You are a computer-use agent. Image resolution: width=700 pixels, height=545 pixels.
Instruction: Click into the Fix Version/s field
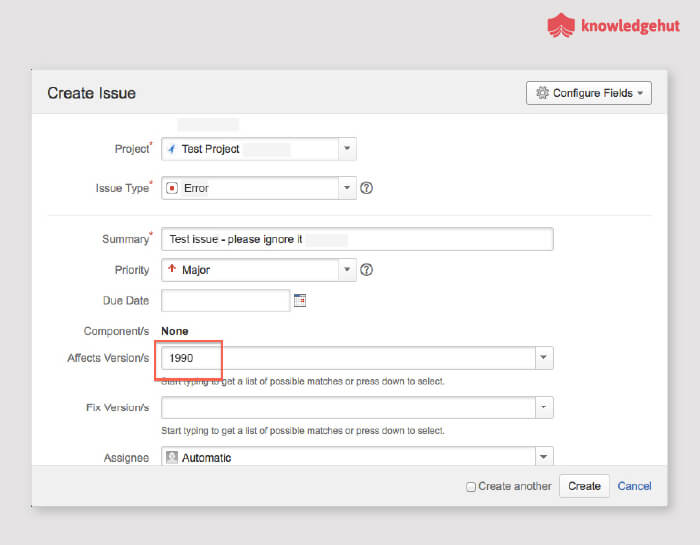click(348, 407)
